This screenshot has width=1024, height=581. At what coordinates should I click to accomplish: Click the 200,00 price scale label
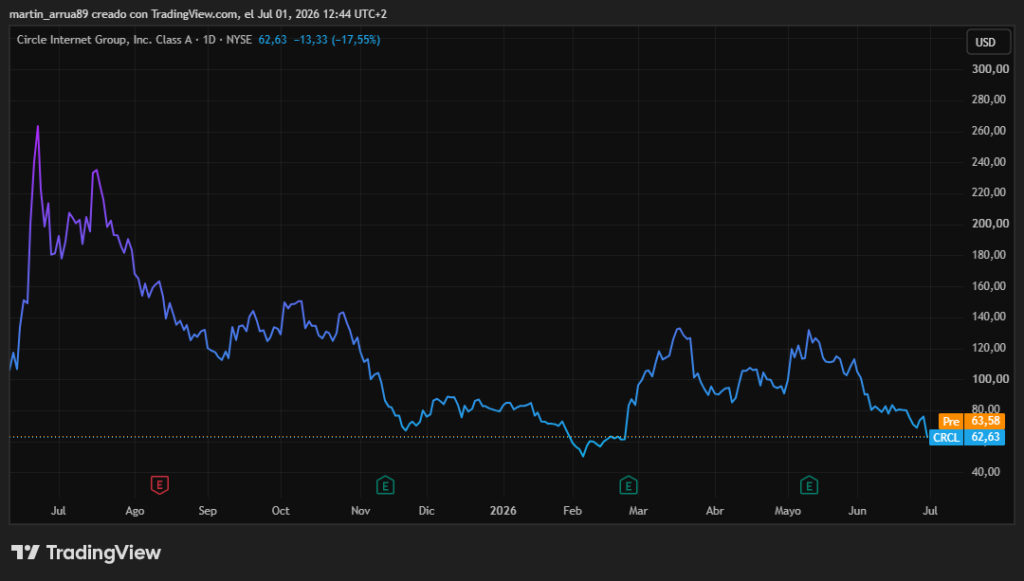990,223
